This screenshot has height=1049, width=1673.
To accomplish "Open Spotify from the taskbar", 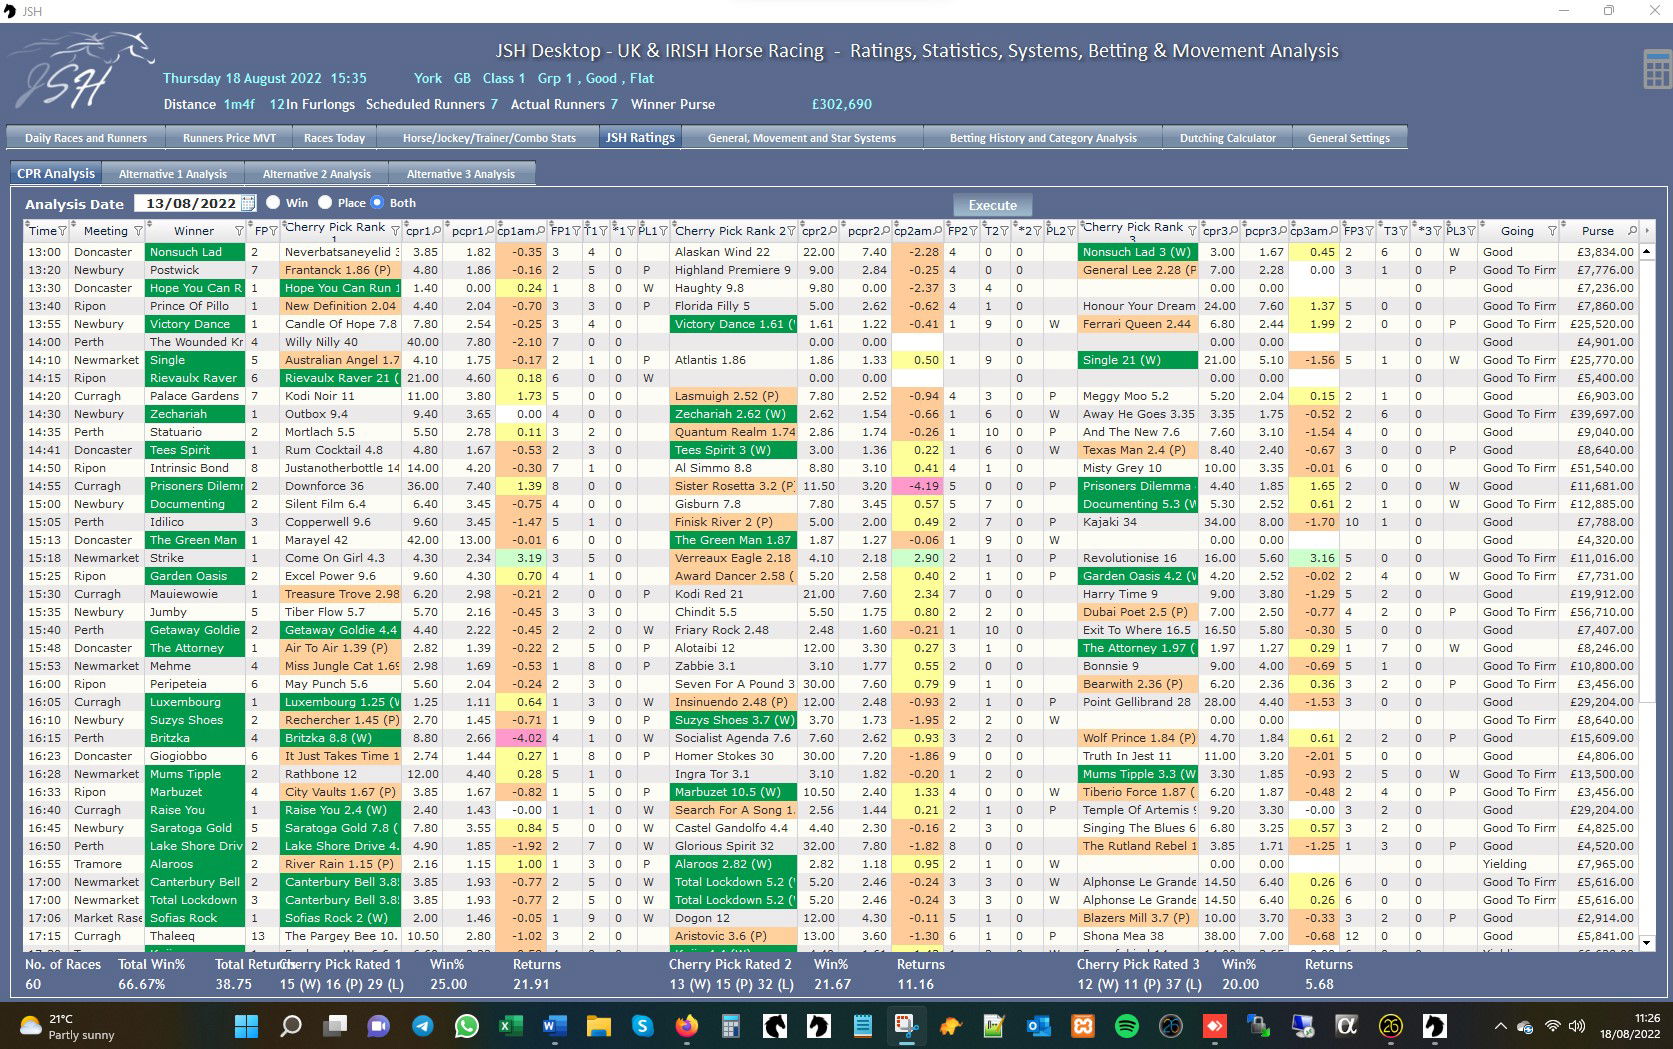I will [x=1126, y=1026].
